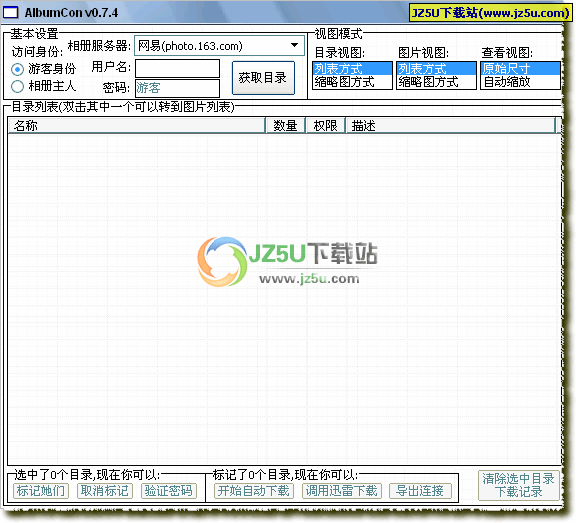This screenshot has width=576, height=523.
Task: Choose 缩略图方式 in 目录视图 list
Action: 352,82
